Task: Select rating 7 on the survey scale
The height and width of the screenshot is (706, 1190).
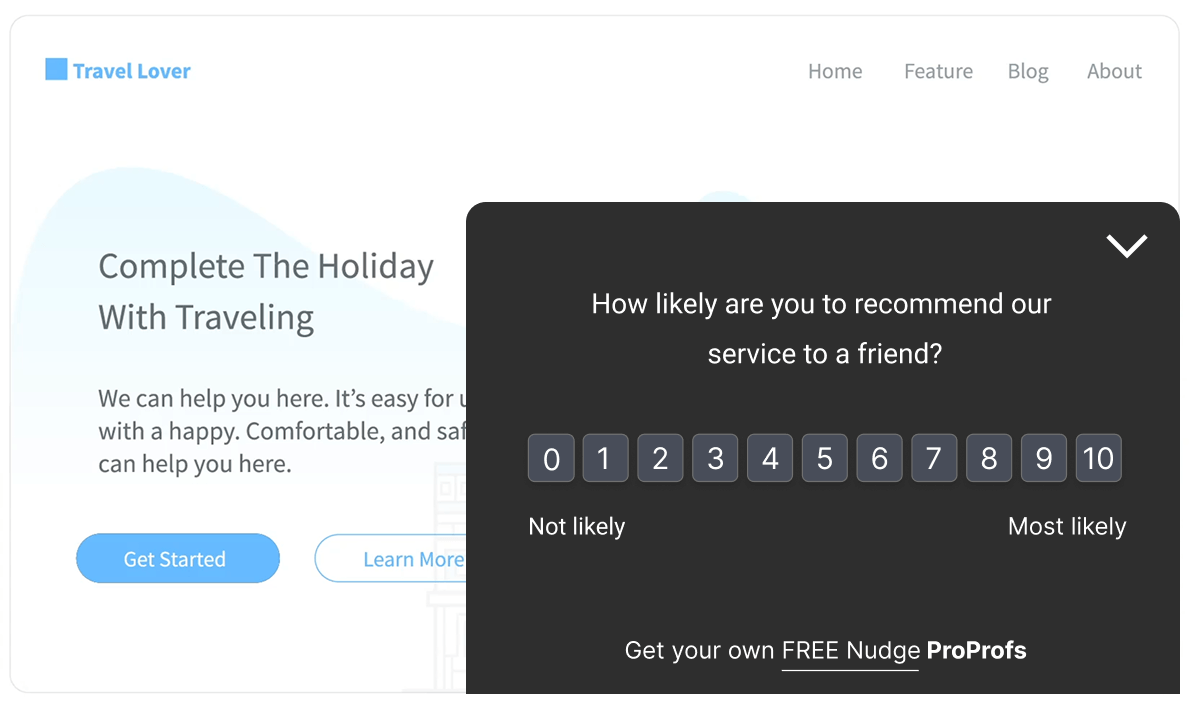Action: [x=934, y=458]
